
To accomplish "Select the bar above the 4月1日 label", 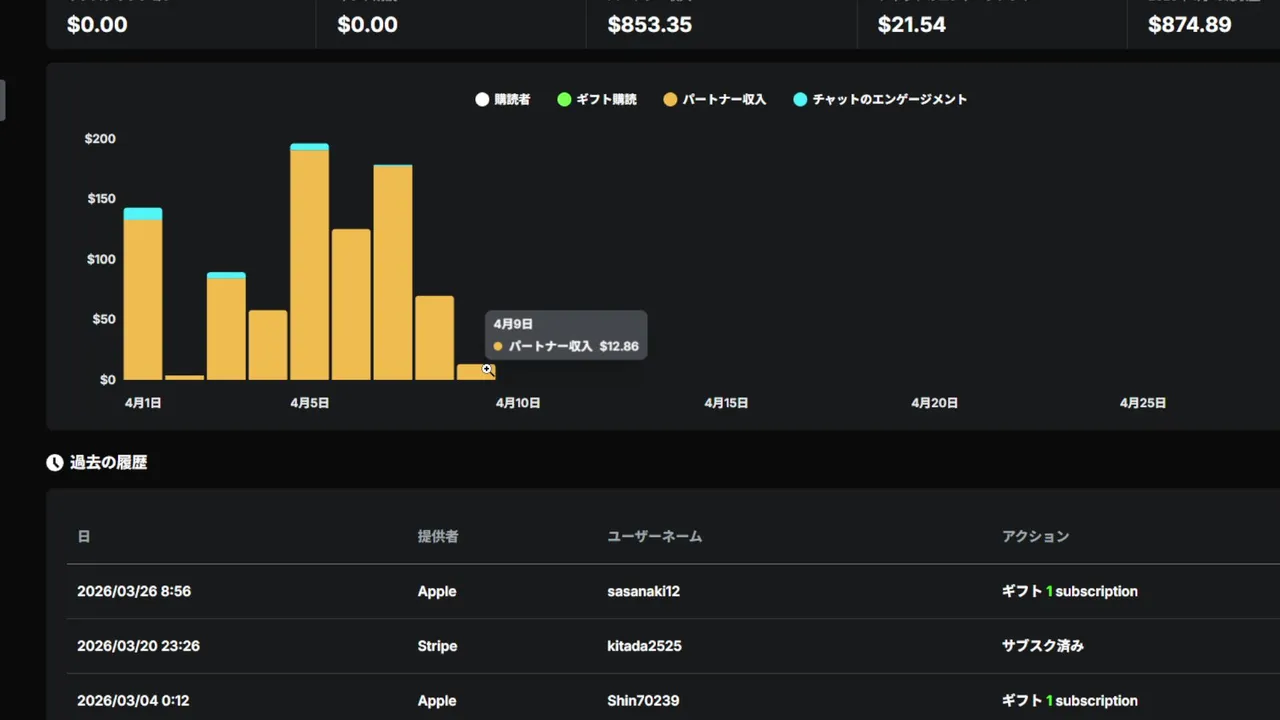I will click(143, 300).
